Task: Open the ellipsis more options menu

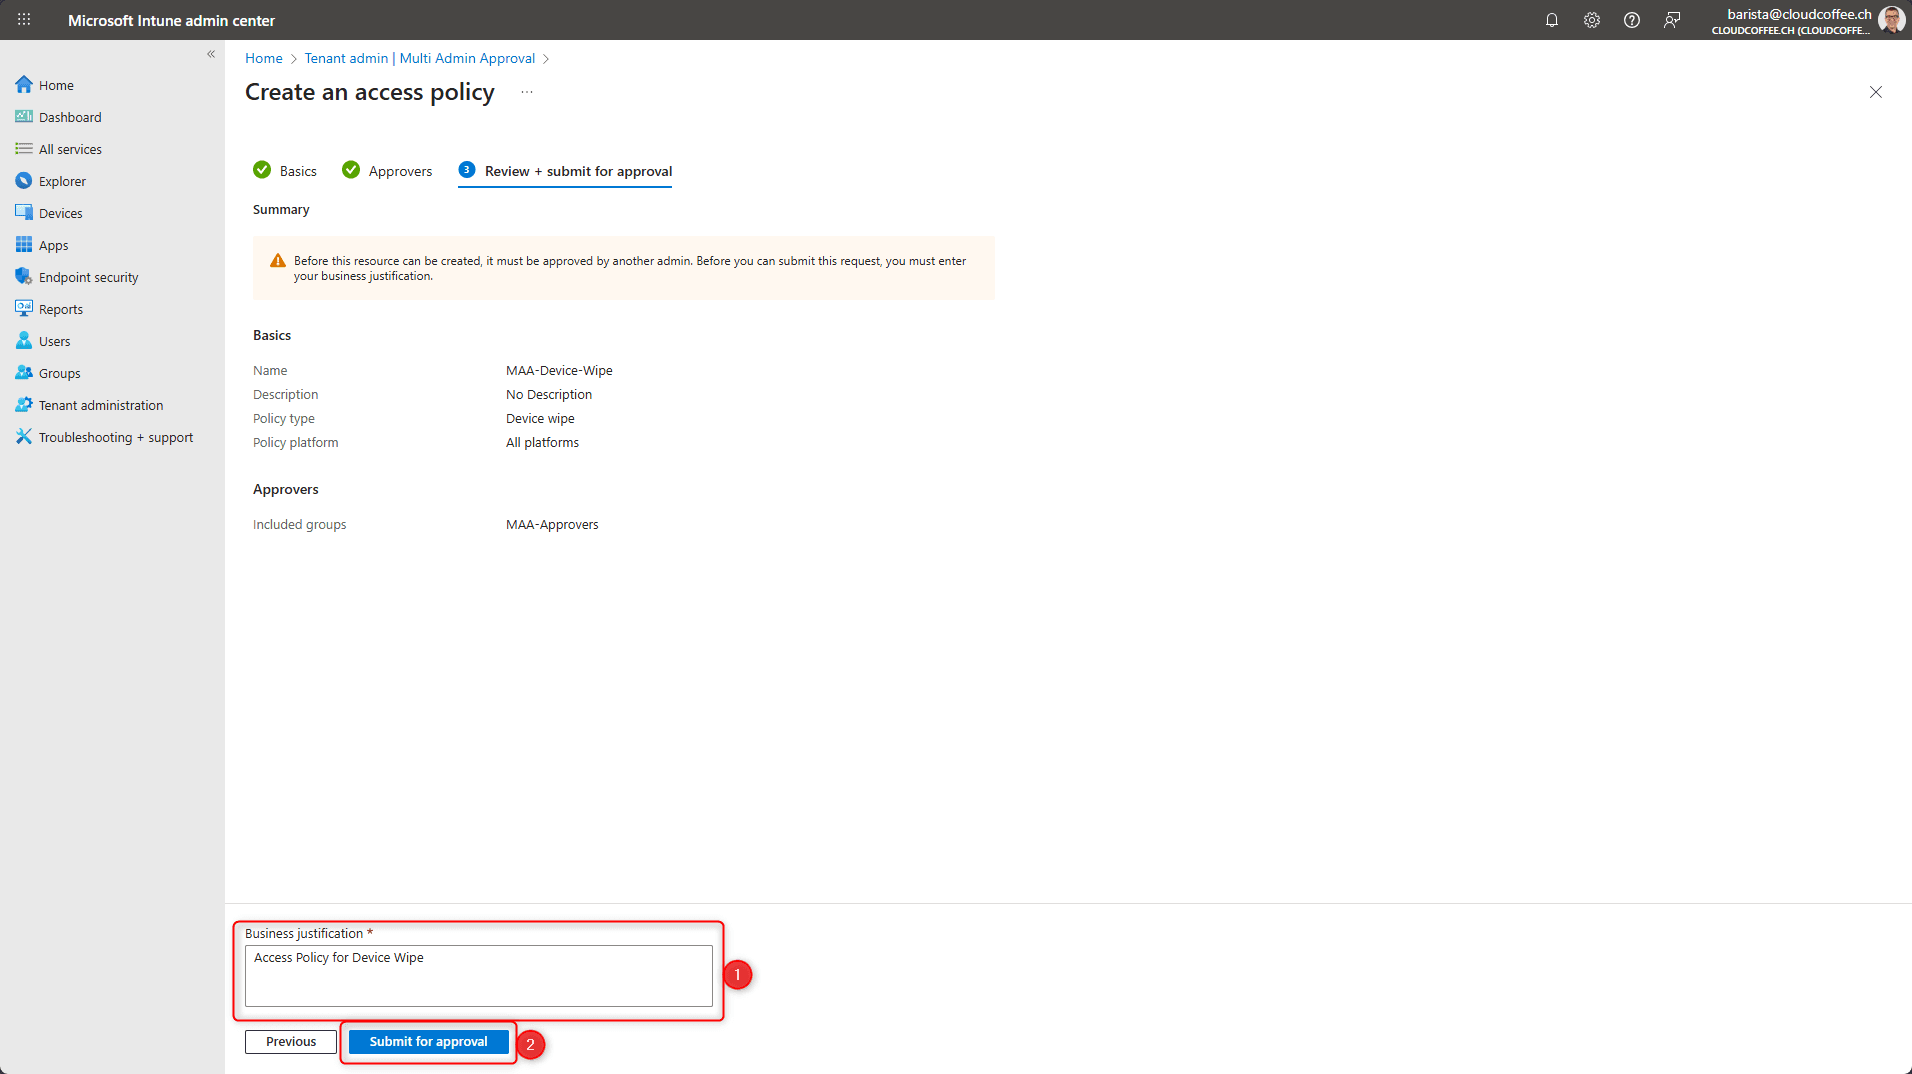Action: tap(527, 92)
